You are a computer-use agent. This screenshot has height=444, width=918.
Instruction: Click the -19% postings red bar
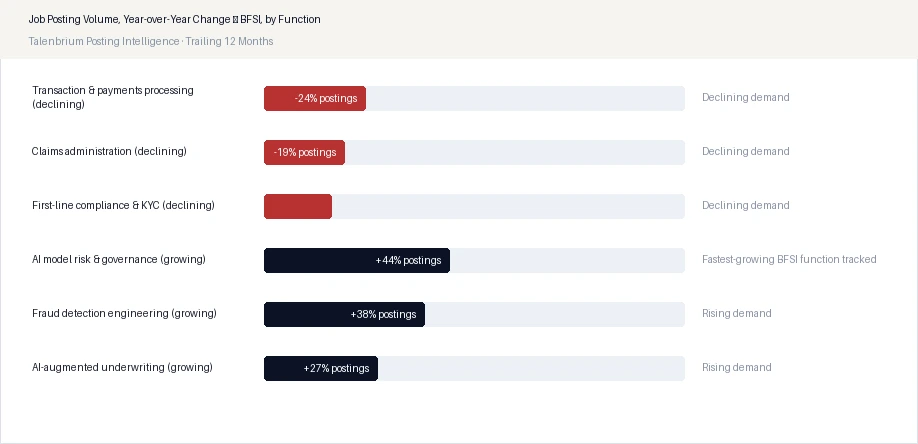(304, 152)
